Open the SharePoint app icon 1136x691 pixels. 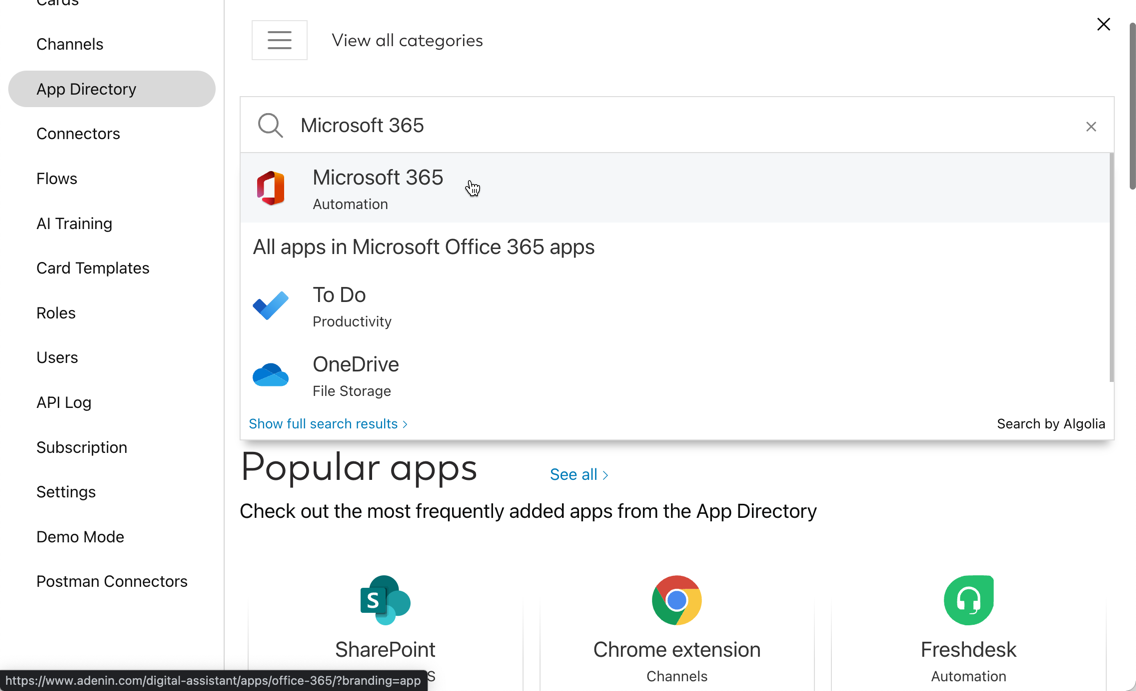[385, 600]
